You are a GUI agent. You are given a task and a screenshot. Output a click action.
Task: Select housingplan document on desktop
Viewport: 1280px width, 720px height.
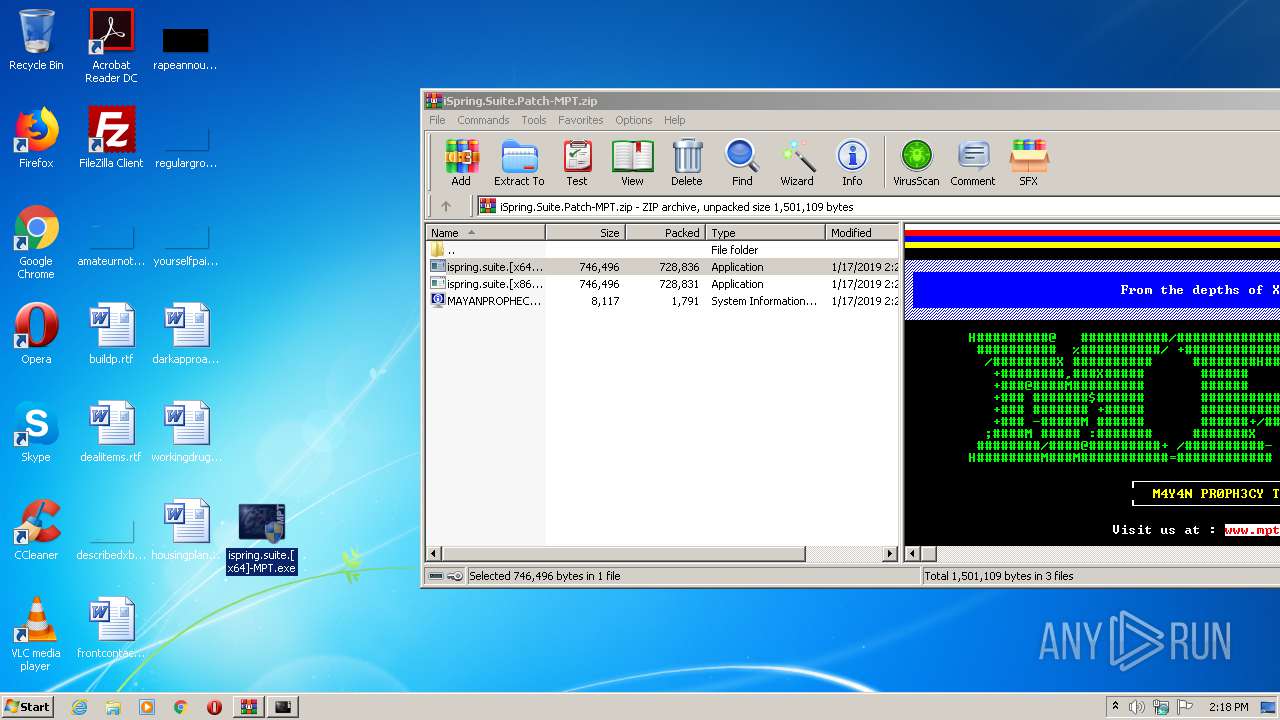tap(186, 530)
